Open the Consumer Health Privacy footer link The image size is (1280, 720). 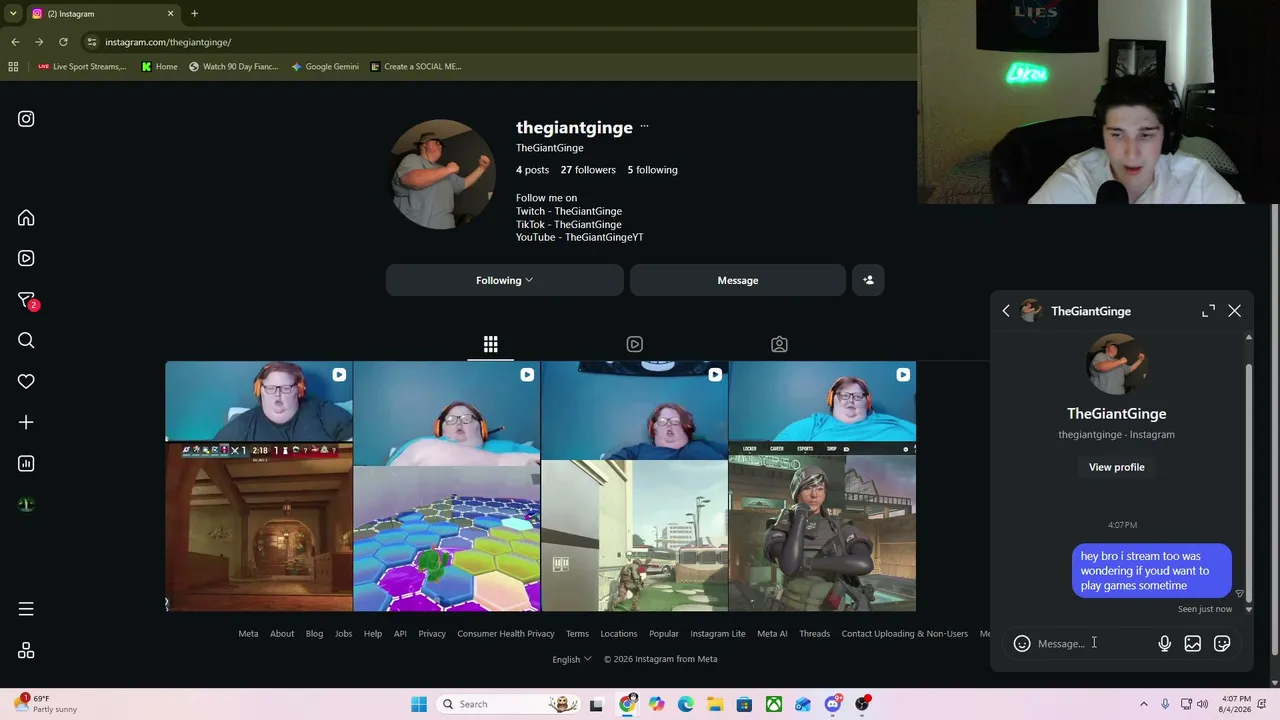pos(506,634)
